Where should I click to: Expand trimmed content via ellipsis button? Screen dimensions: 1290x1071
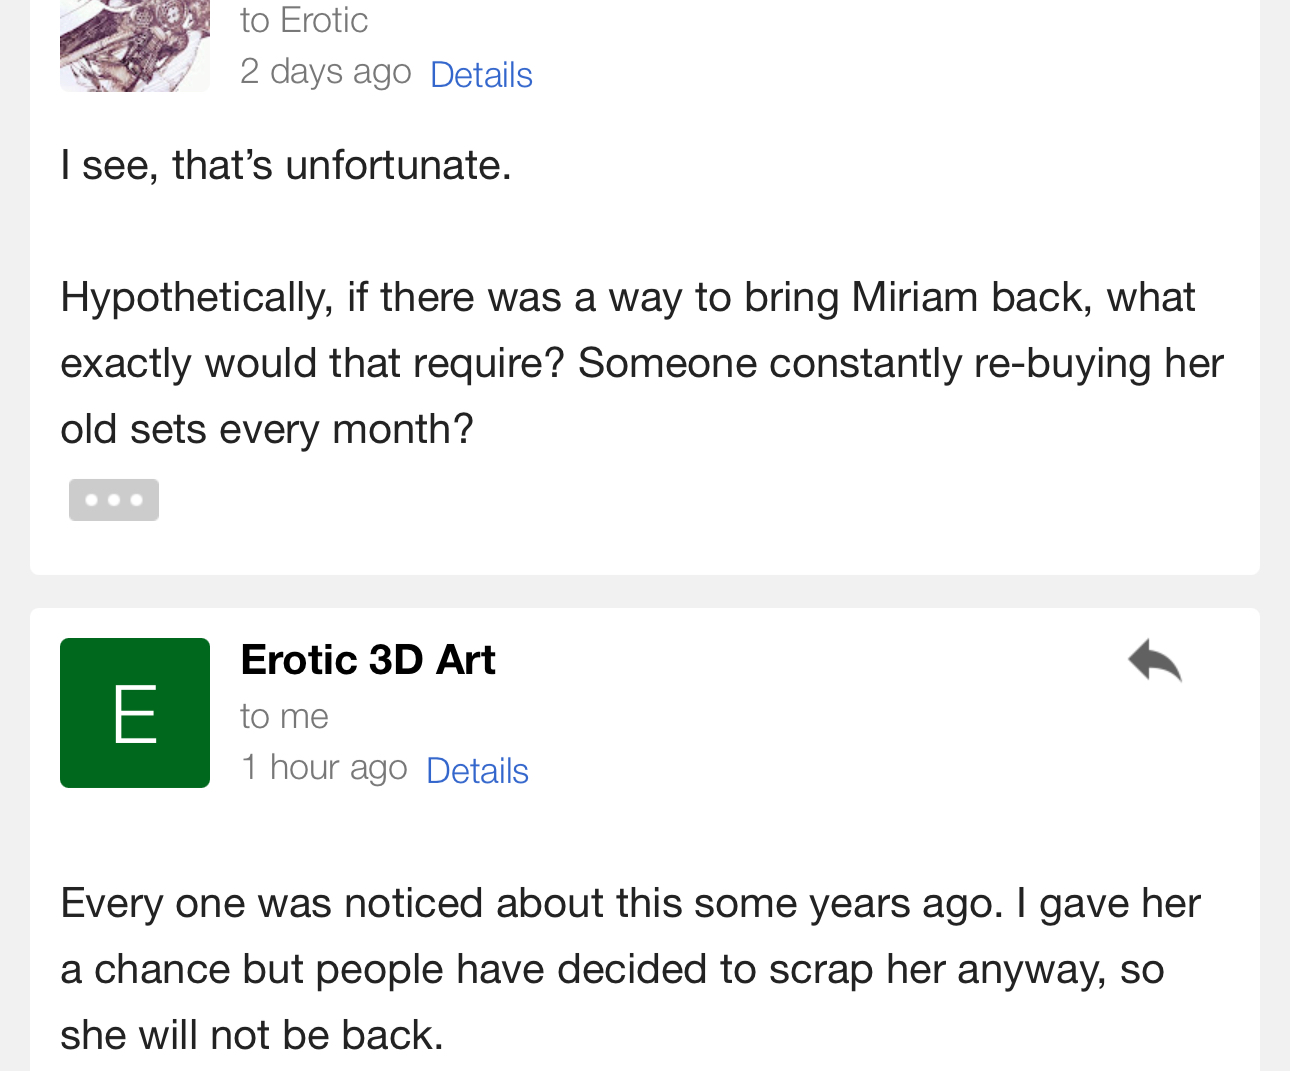click(x=113, y=500)
